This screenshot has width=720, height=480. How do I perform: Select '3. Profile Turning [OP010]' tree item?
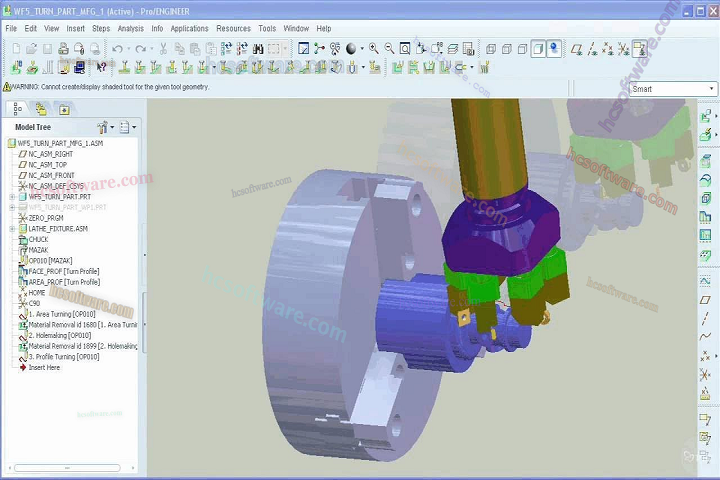[x=64, y=357]
